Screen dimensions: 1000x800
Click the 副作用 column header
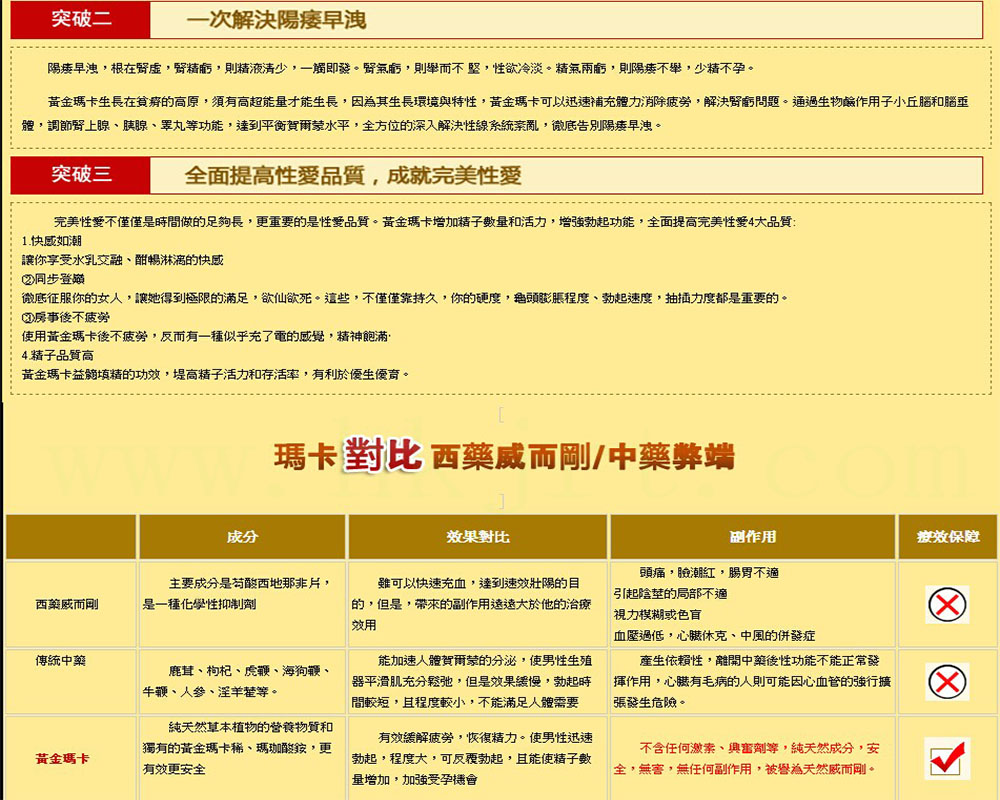tap(752, 537)
